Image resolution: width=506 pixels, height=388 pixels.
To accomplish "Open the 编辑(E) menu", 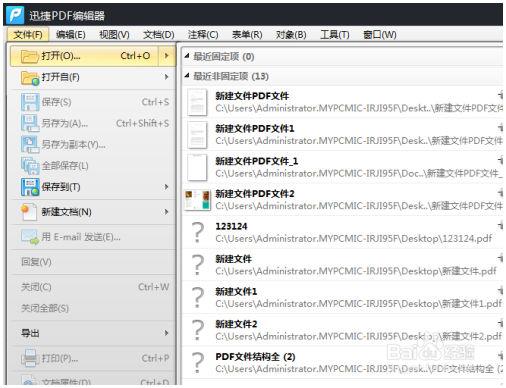I will coord(71,35).
